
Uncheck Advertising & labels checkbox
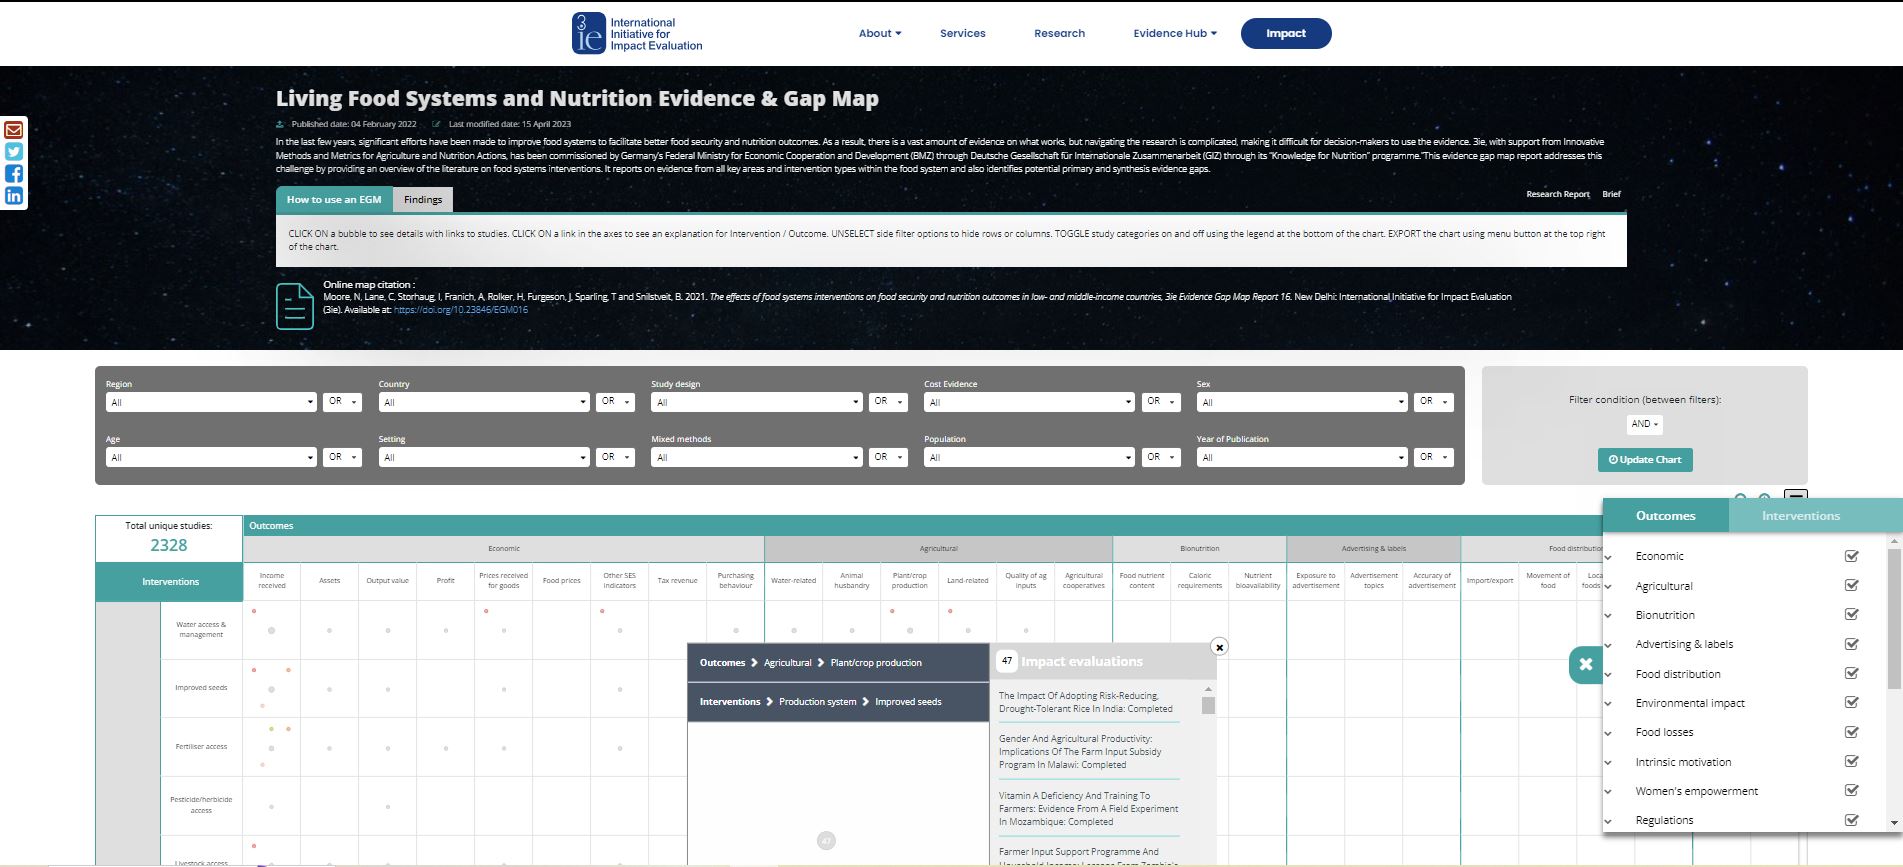coord(1851,644)
